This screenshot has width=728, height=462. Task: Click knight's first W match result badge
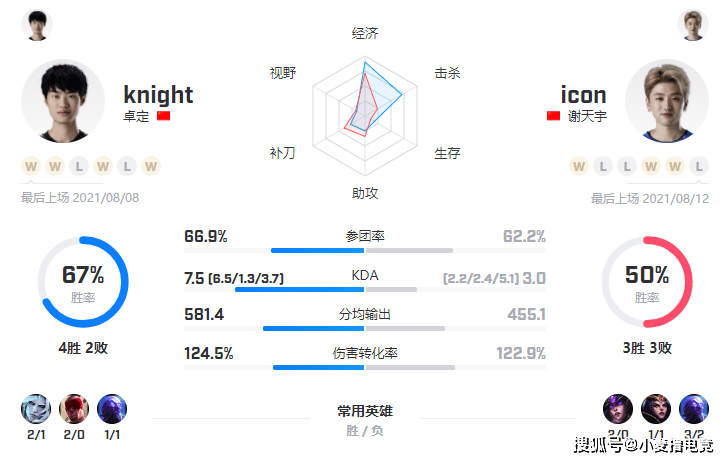point(31,166)
